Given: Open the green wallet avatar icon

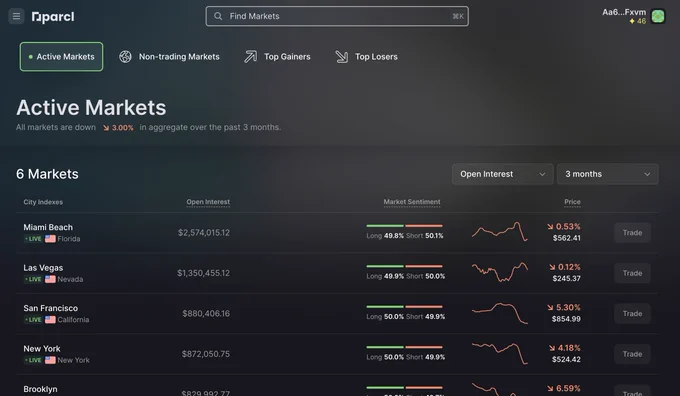Looking at the screenshot, I should click(x=658, y=16).
